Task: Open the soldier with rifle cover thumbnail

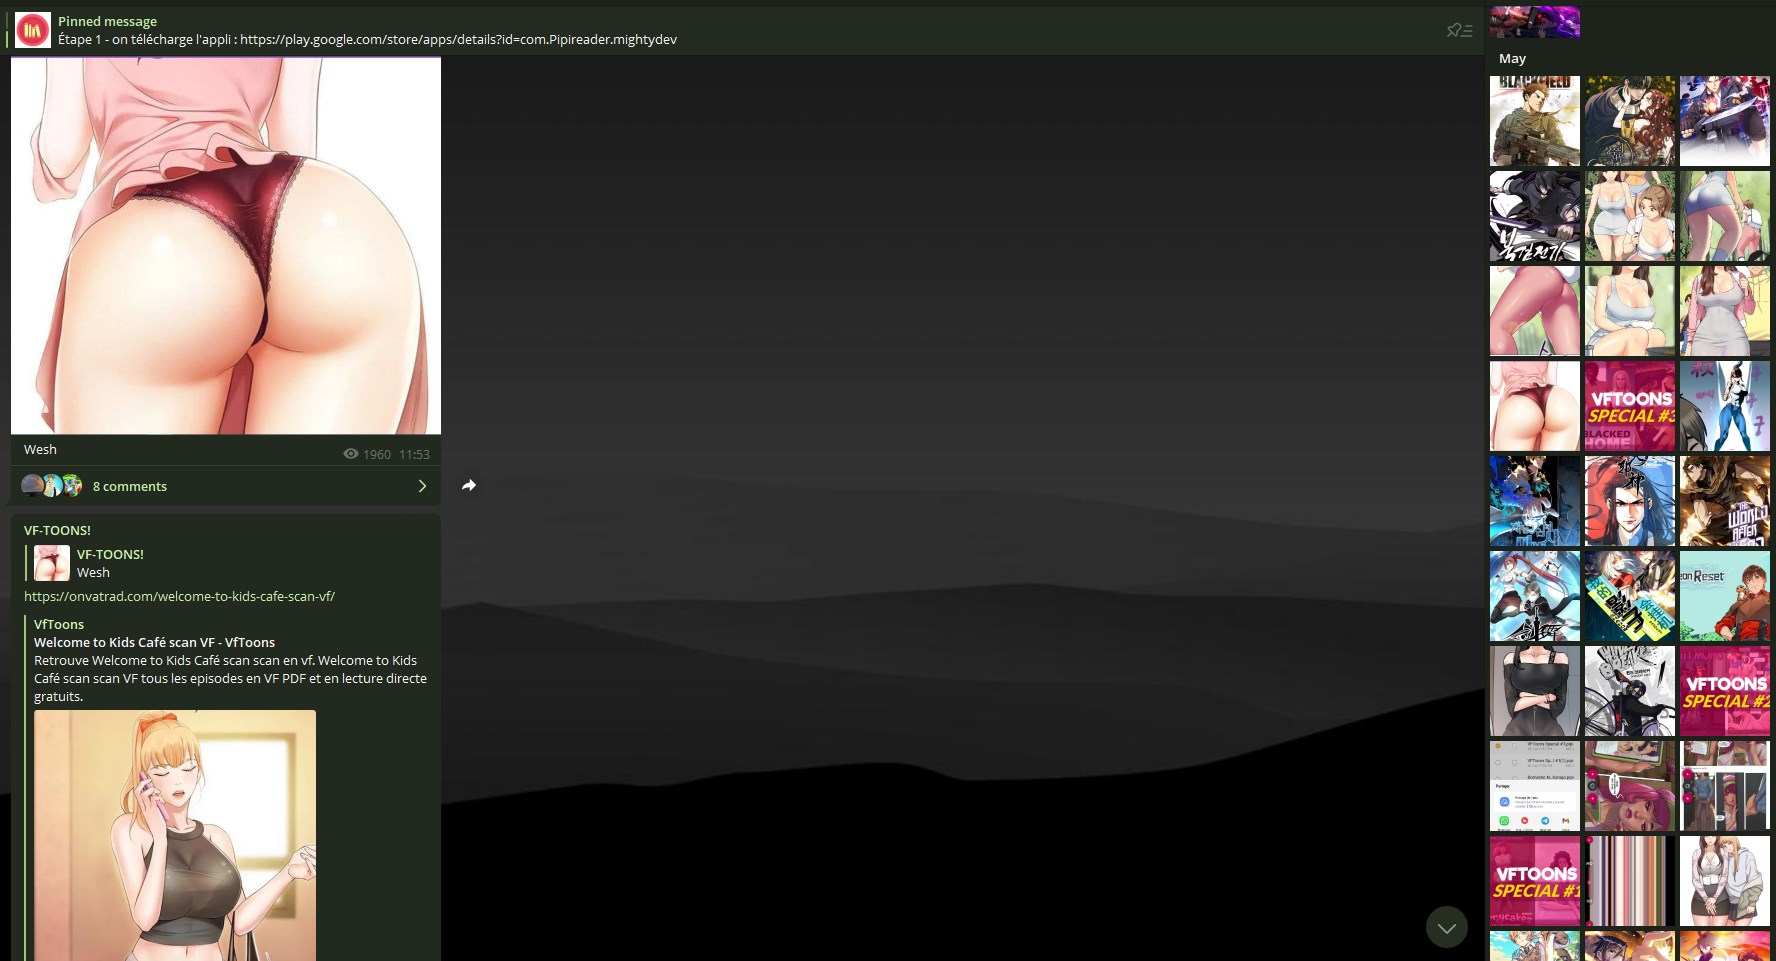Action: (x=1535, y=121)
